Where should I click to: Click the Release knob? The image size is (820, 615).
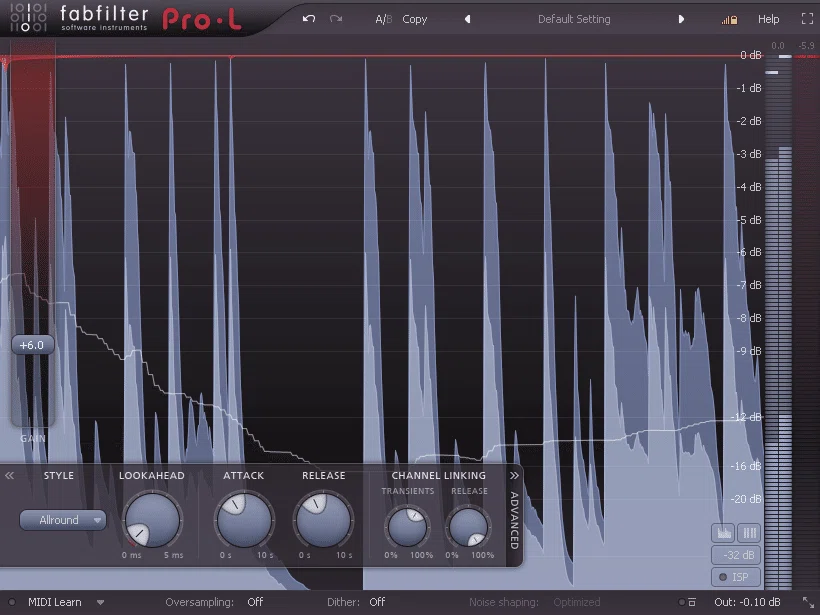pyautogui.click(x=323, y=520)
